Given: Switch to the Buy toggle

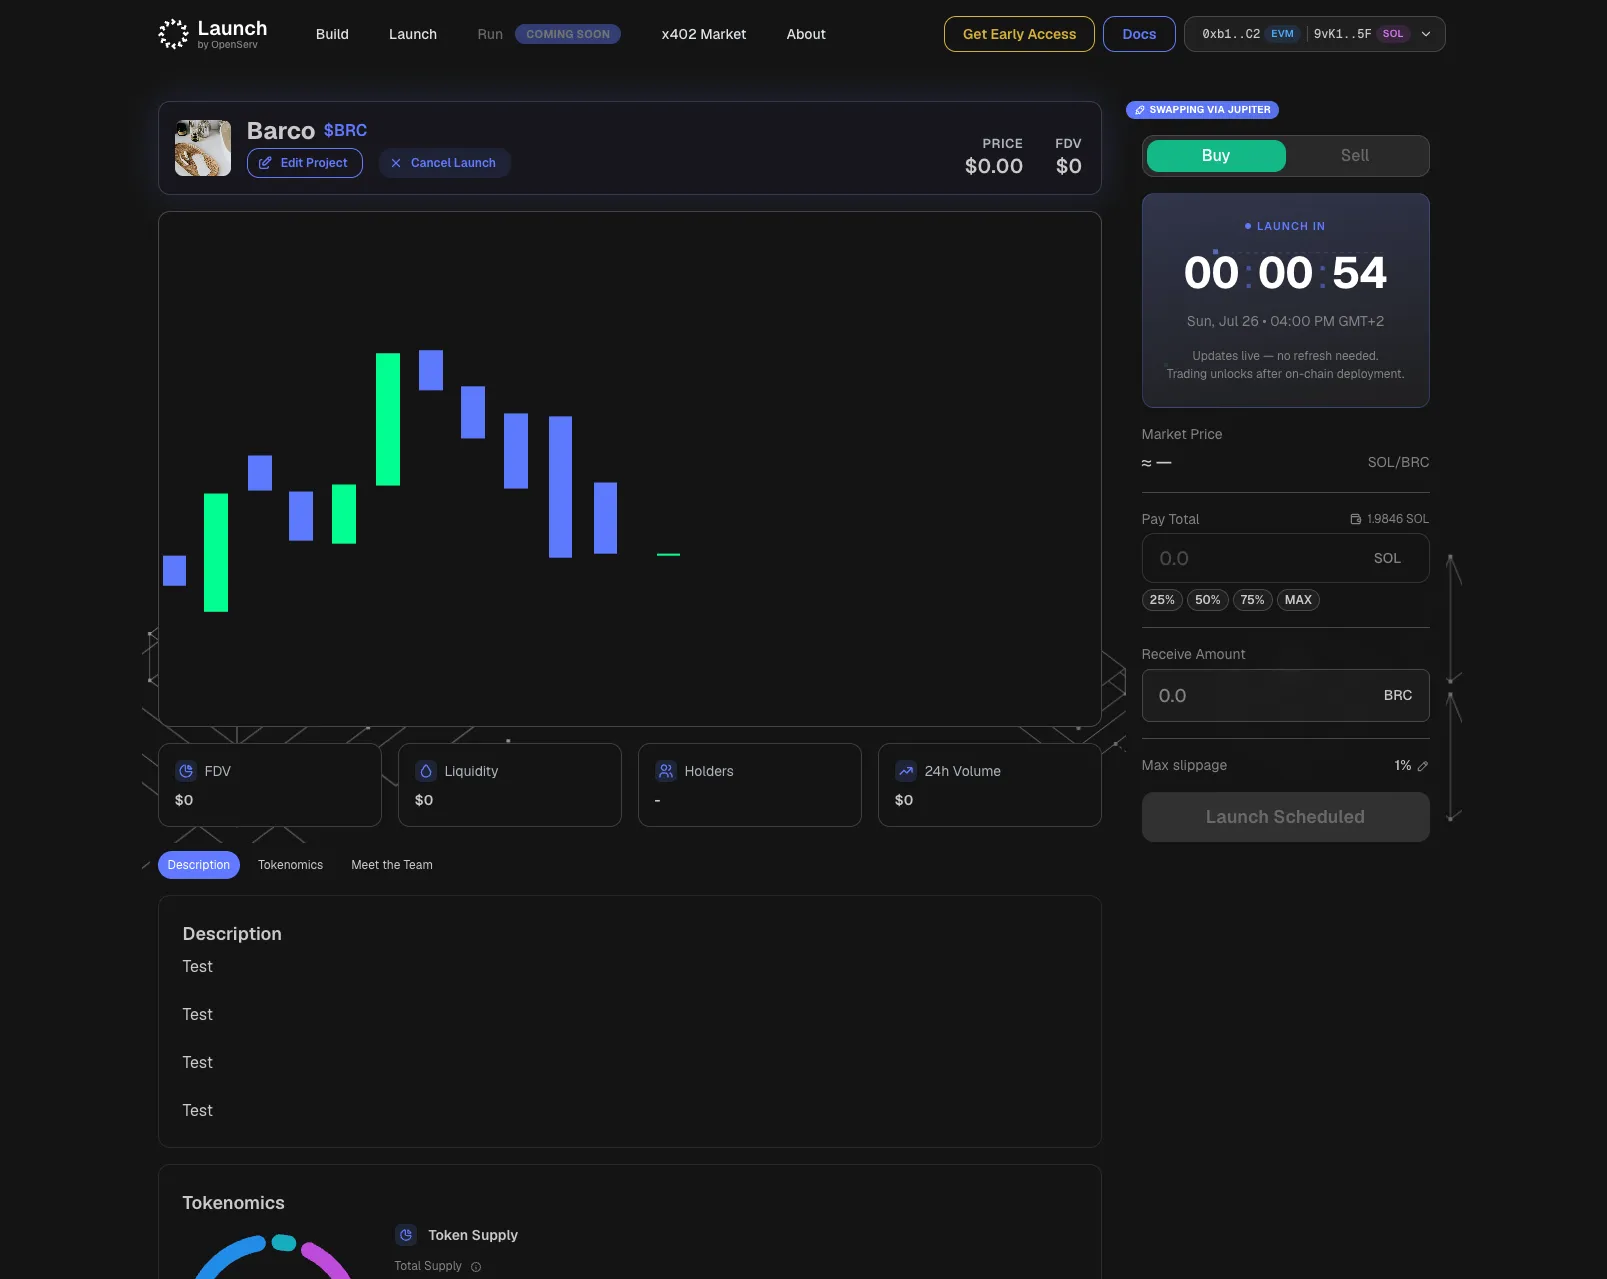Looking at the screenshot, I should click(x=1216, y=156).
